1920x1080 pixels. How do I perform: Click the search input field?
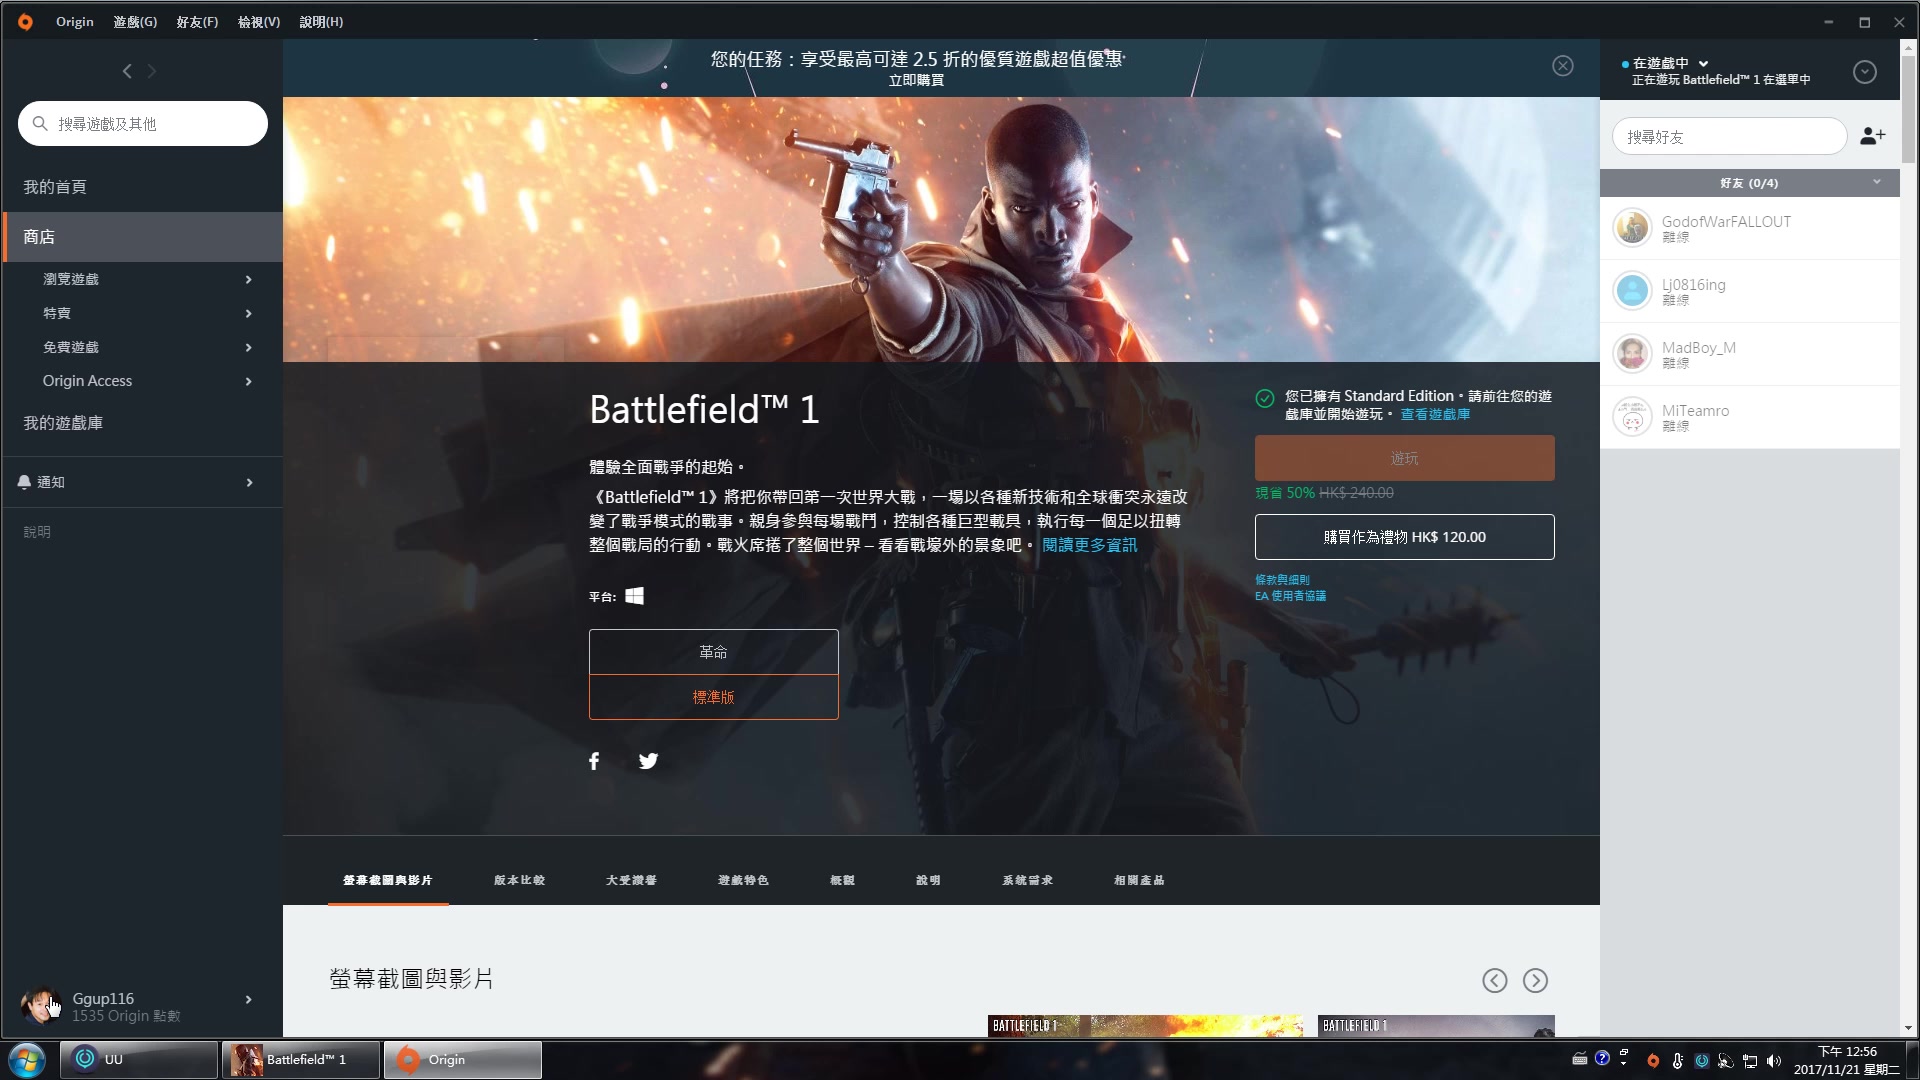tap(144, 123)
